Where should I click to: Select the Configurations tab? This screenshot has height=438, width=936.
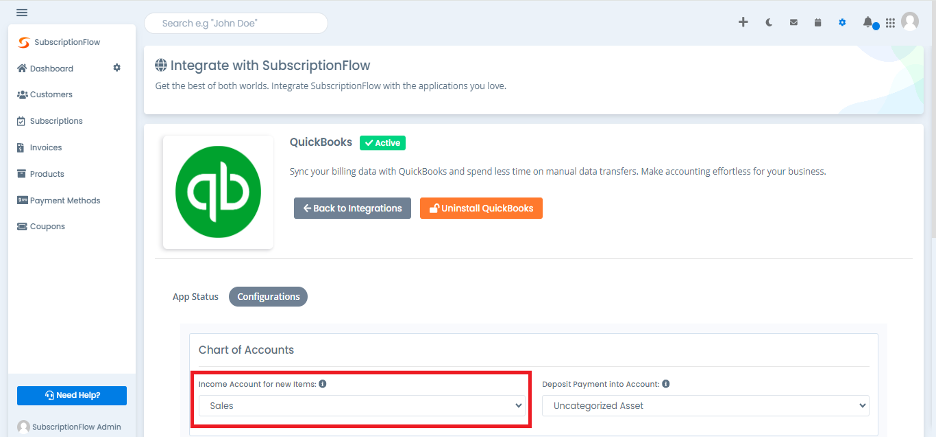pos(269,297)
